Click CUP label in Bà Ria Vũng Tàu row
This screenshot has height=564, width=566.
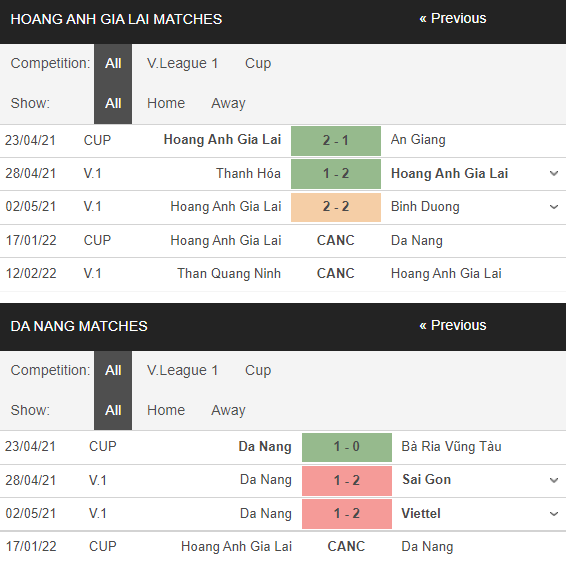point(103,447)
